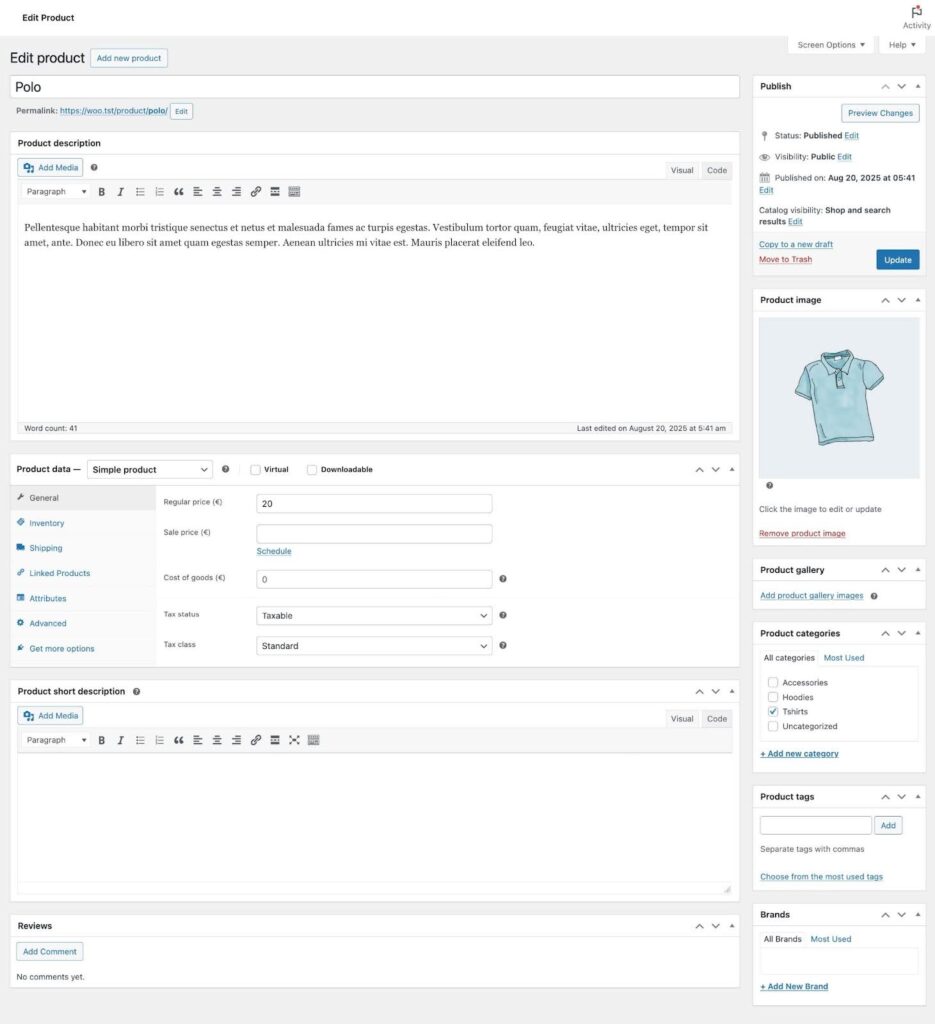
Task: Apply blockquote in short description editor
Action: (x=178, y=740)
